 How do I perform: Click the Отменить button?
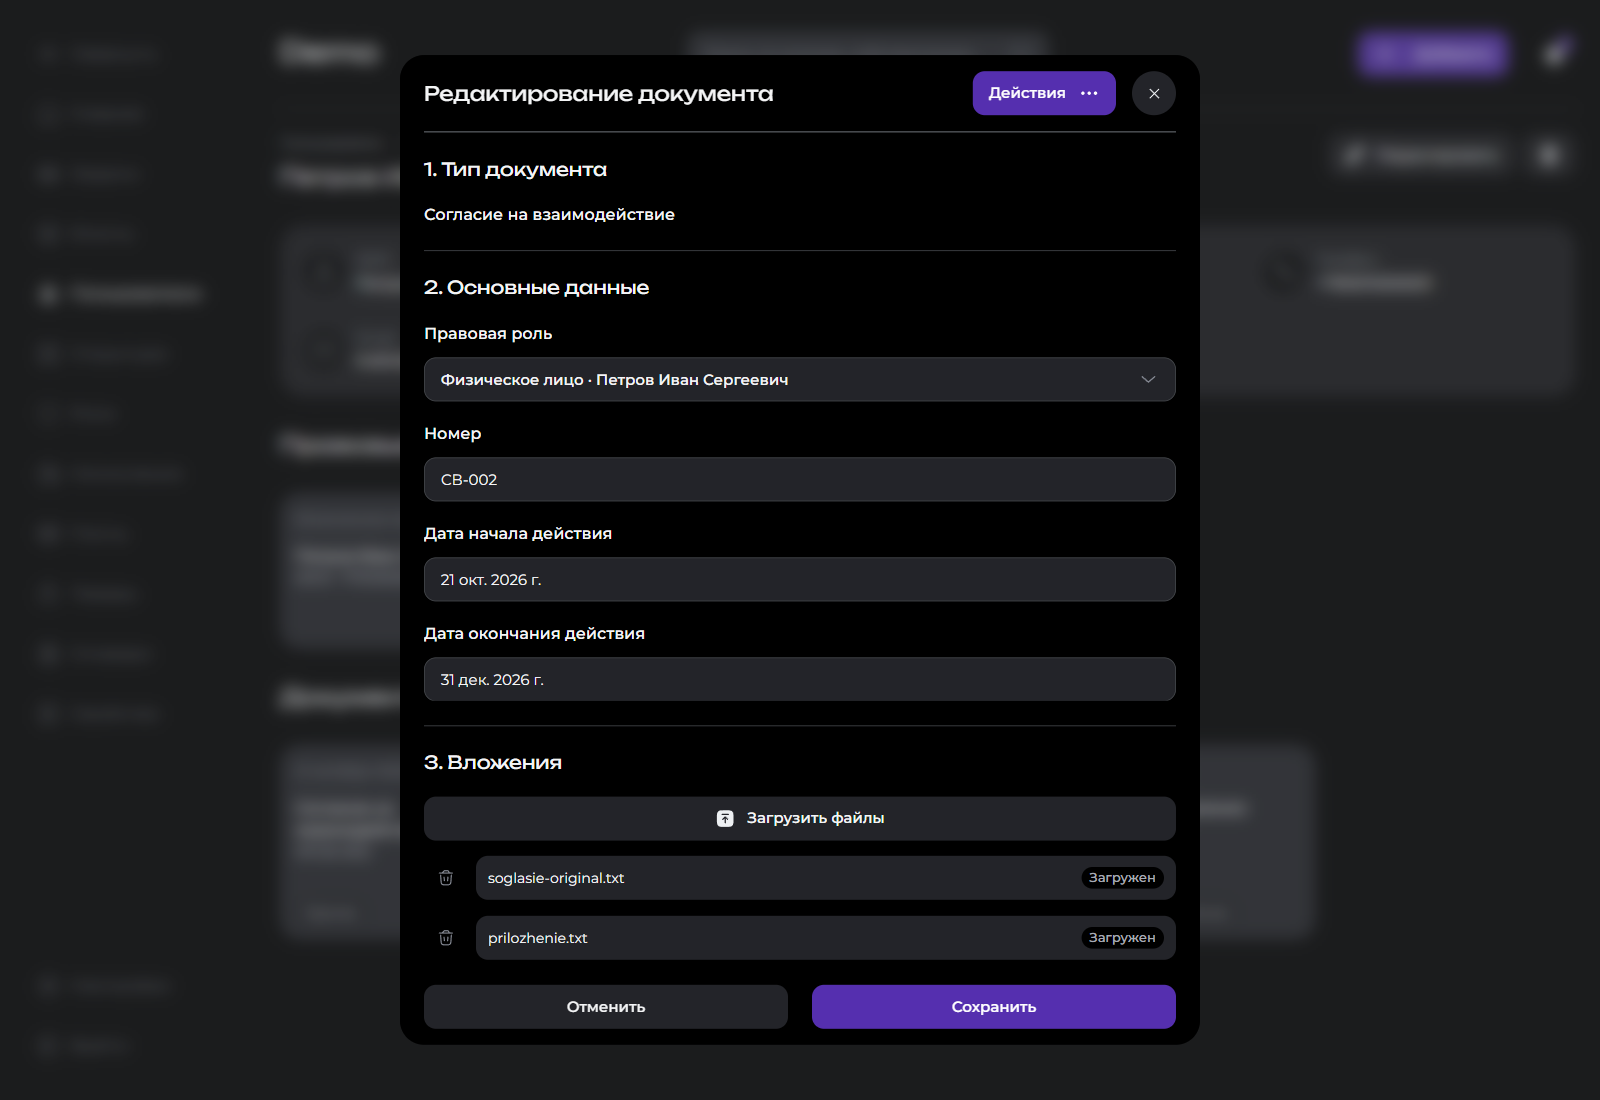pos(606,1007)
